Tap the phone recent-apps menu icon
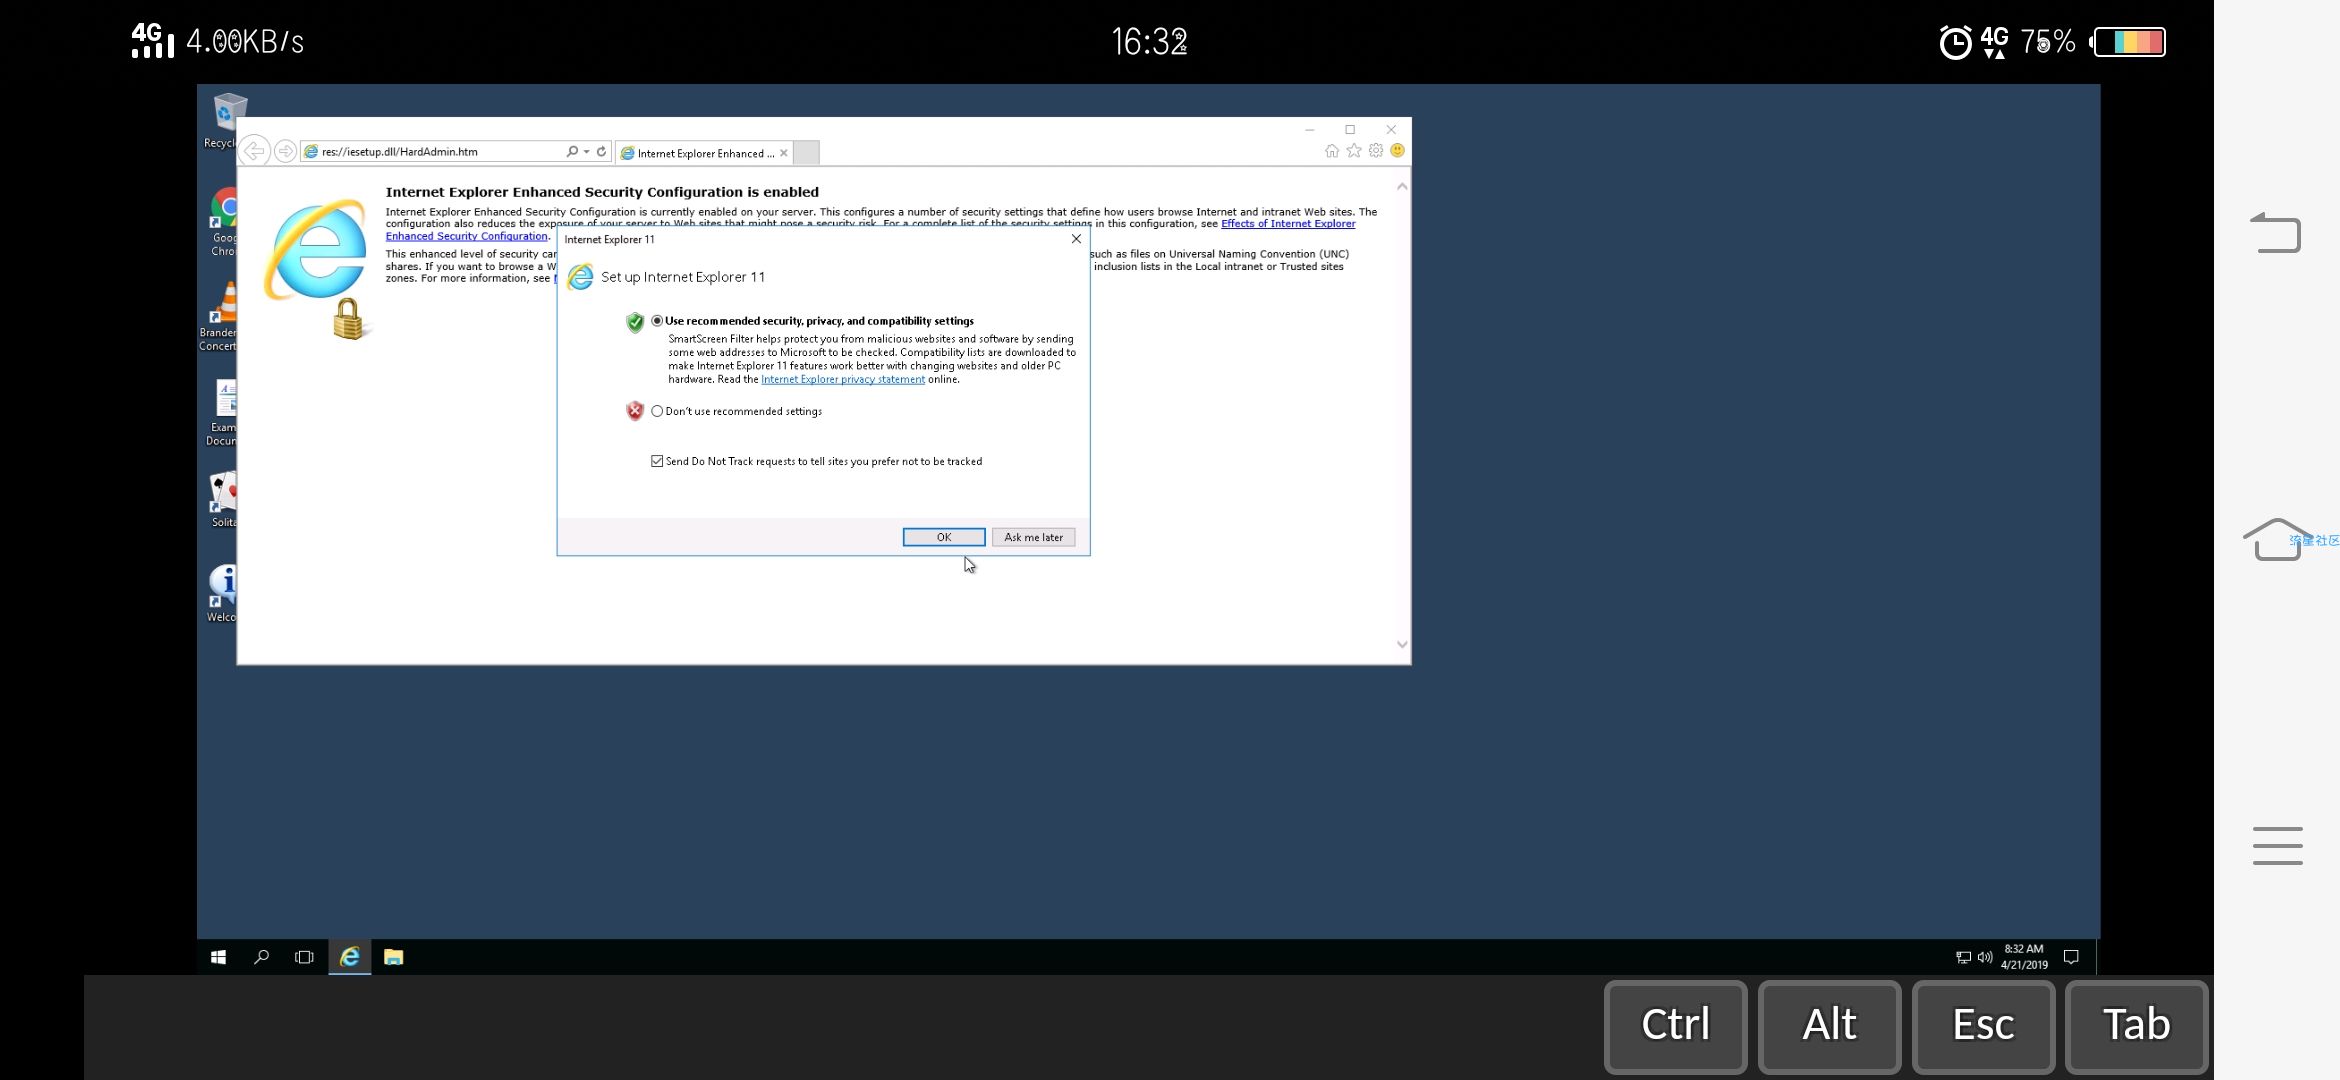This screenshot has width=2340, height=1080. pyautogui.click(x=2277, y=846)
